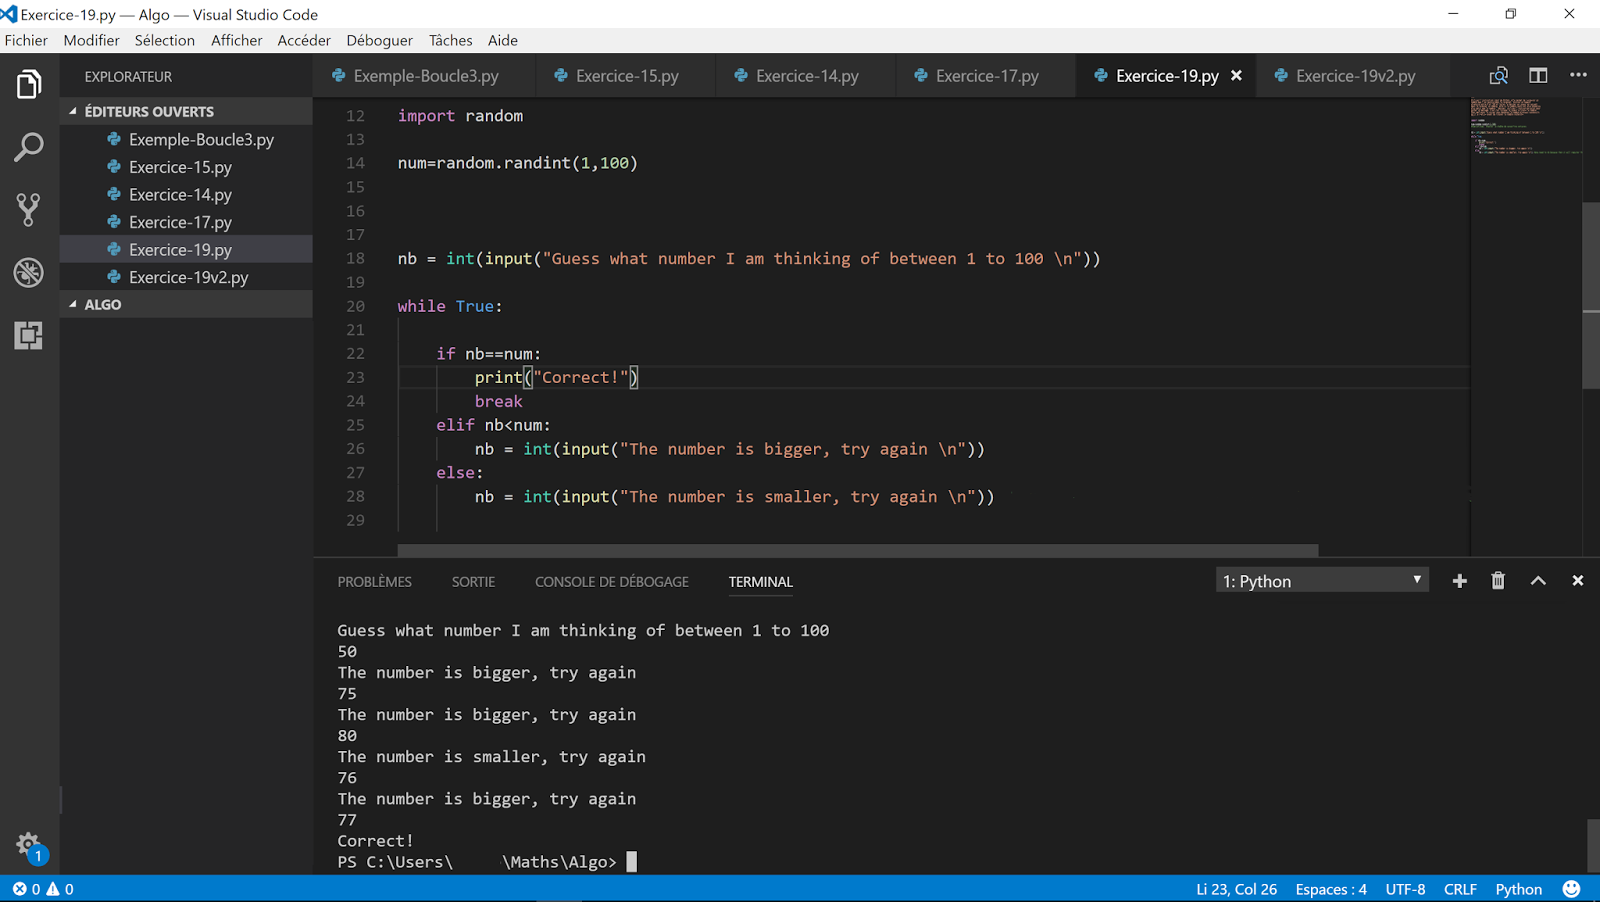Split the editor using the top-right icon
This screenshot has width=1600, height=902.
[1538, 75]
